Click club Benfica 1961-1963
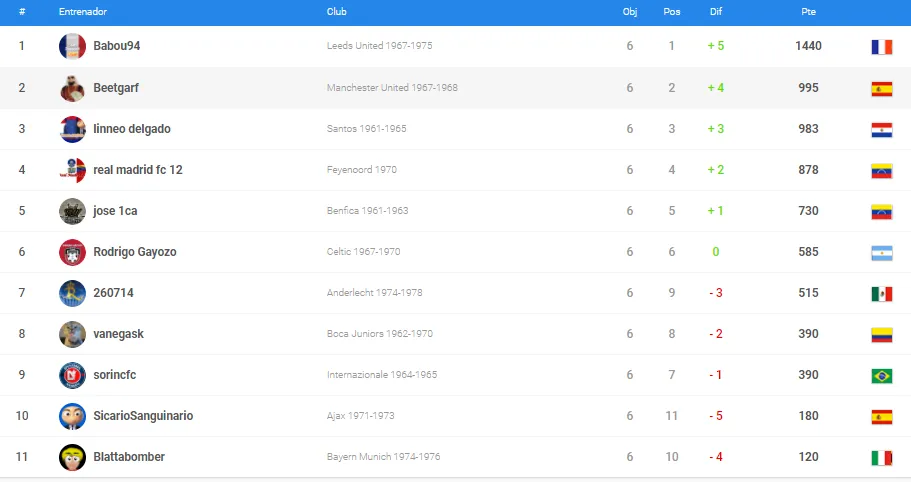This screenshot has width=911, height=482. 367,211
